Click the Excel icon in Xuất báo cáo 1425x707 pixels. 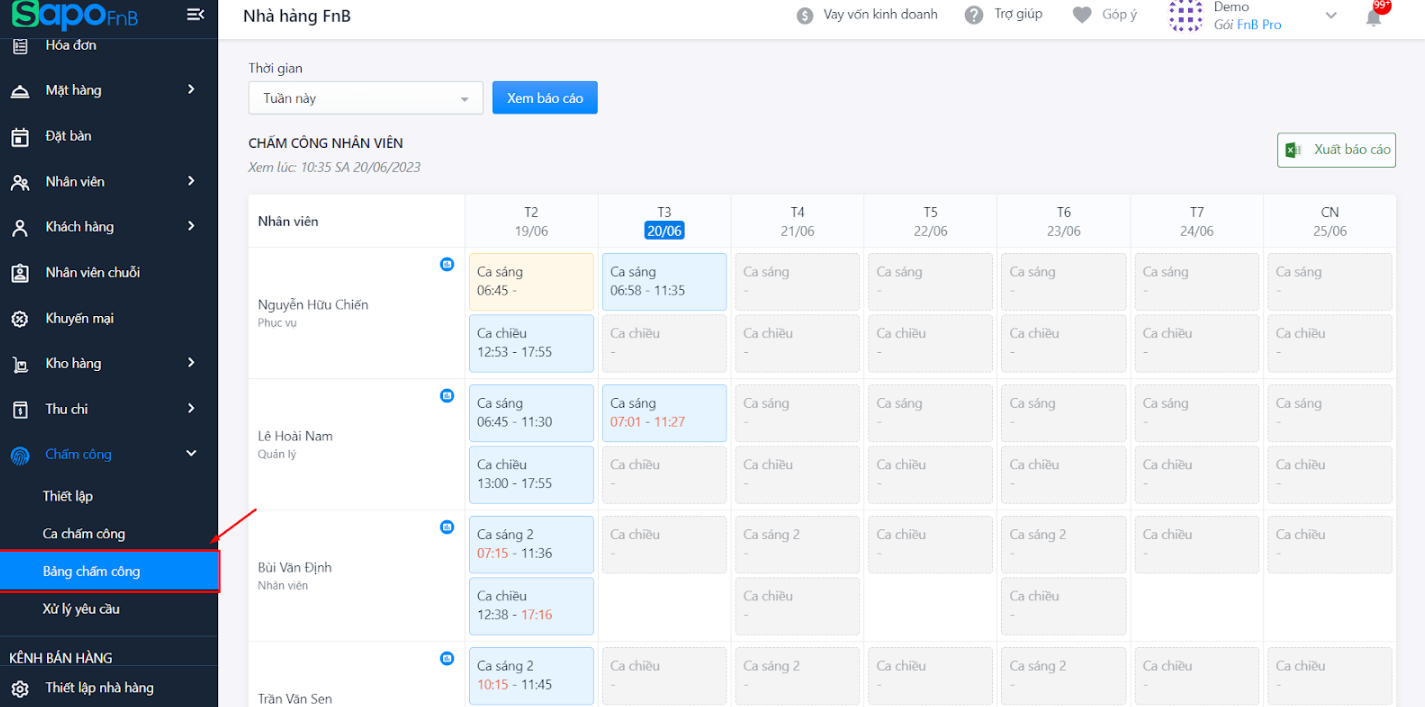[1292, 150]
